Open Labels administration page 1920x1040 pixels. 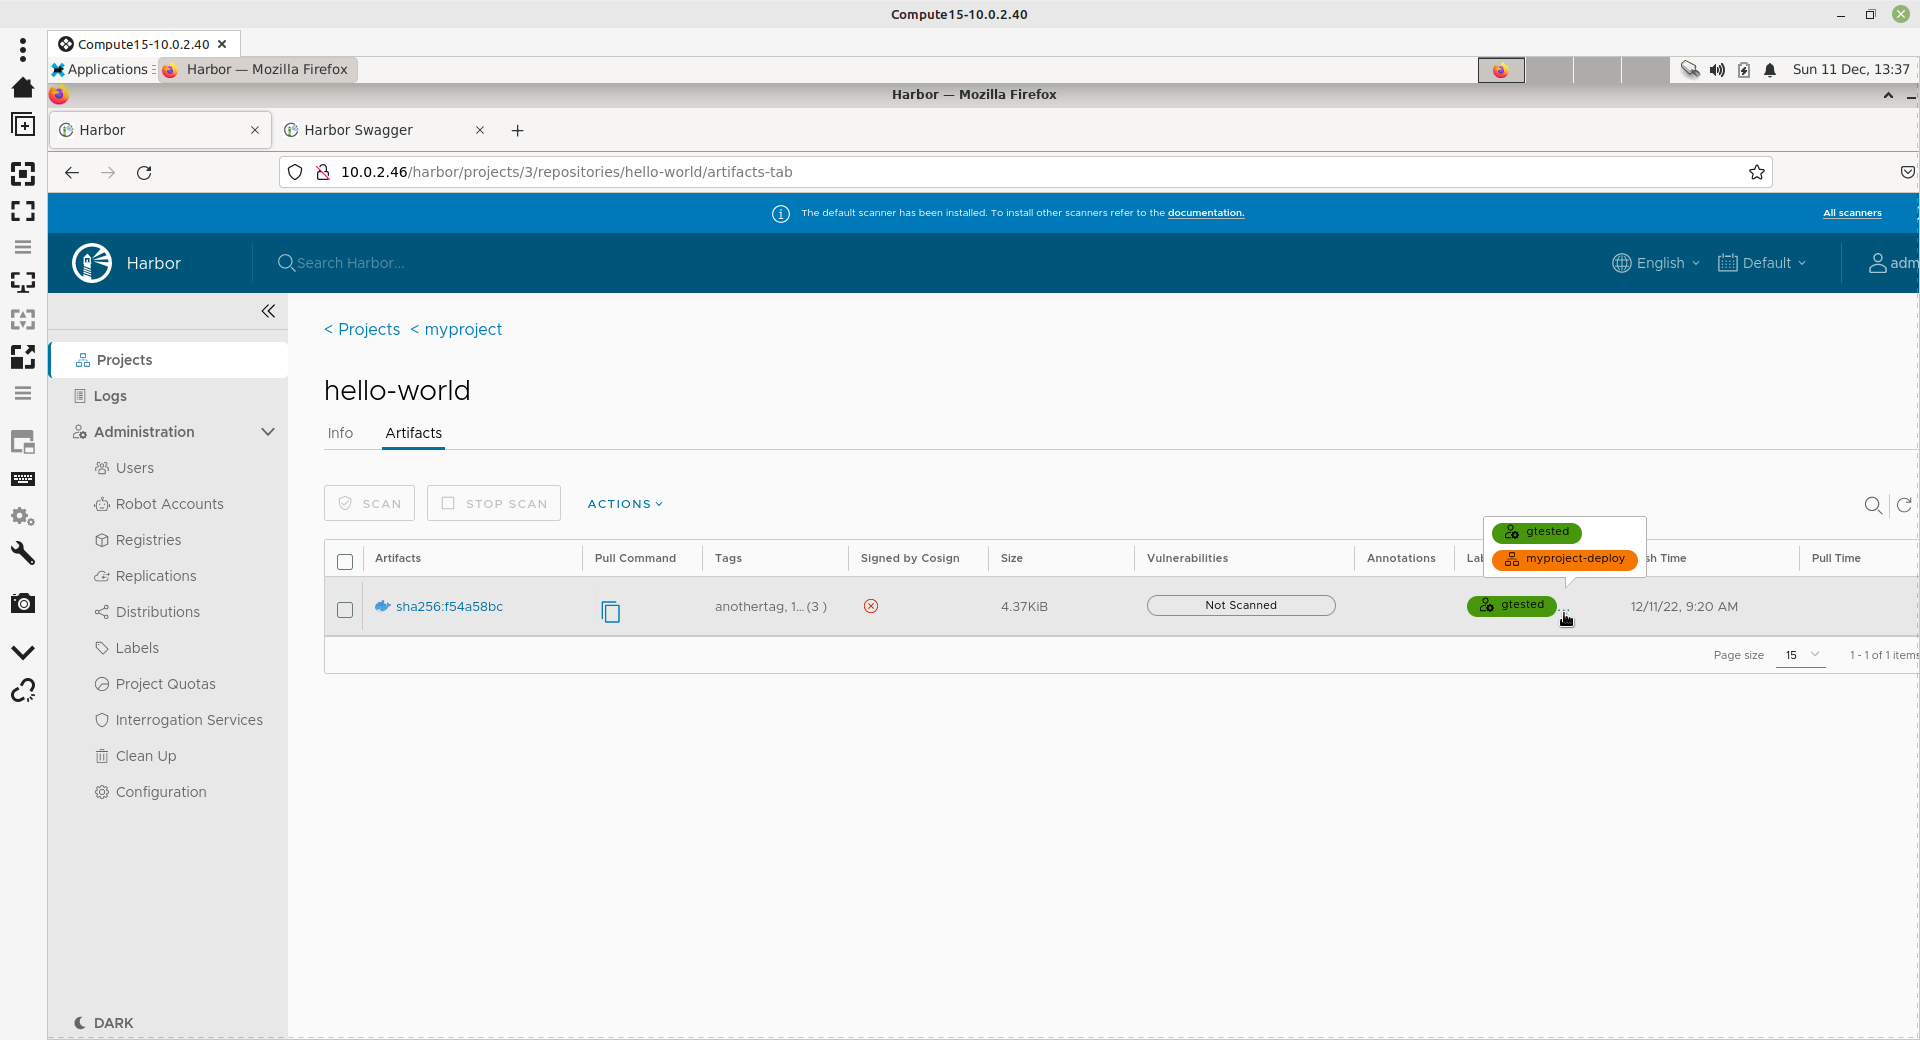click(x=137, y=648)
